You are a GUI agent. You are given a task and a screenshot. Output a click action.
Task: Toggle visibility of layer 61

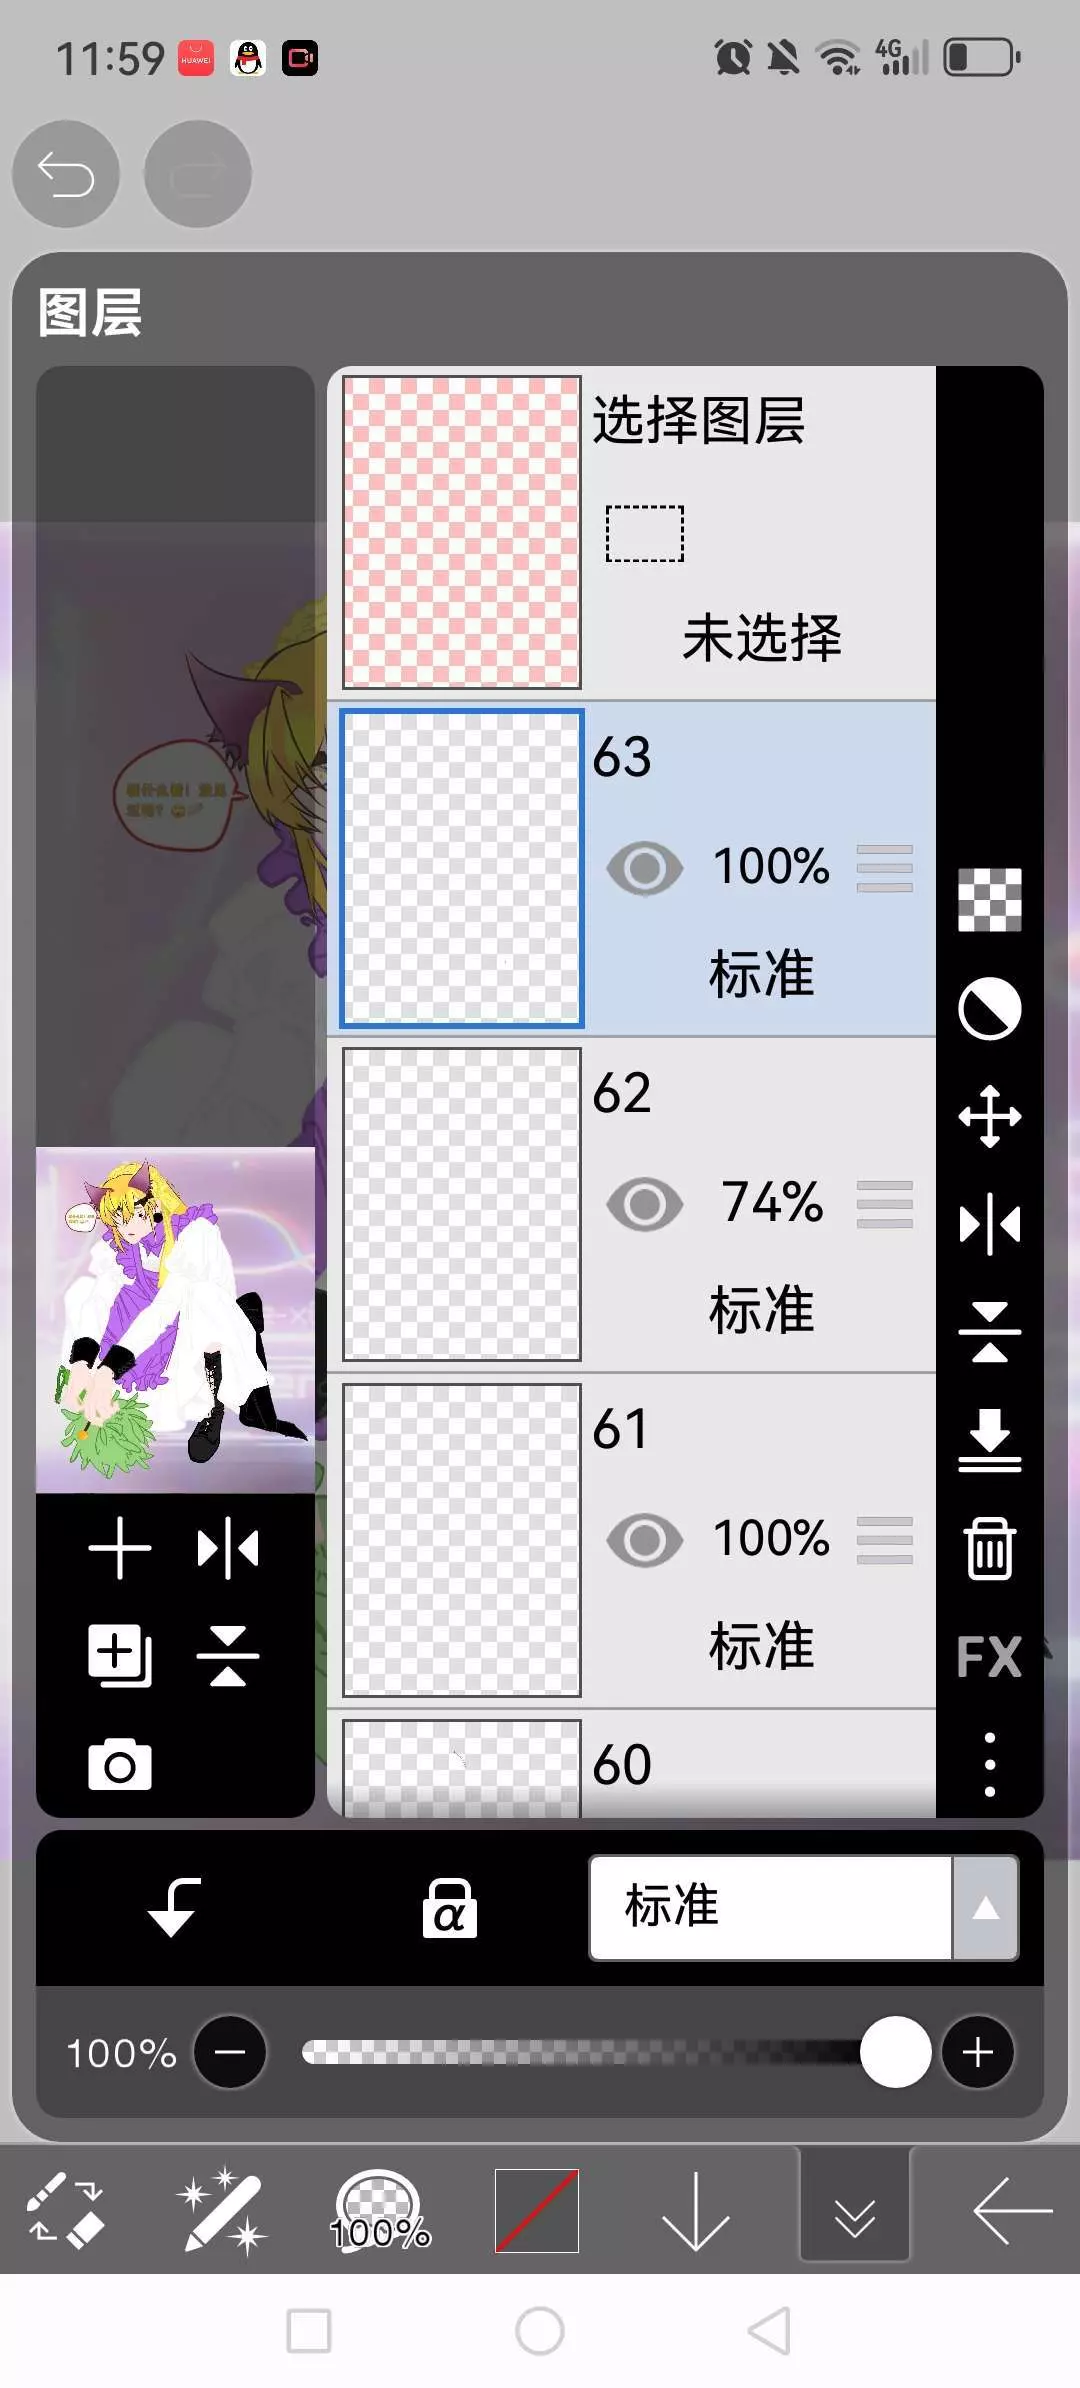click(645, 1540)
